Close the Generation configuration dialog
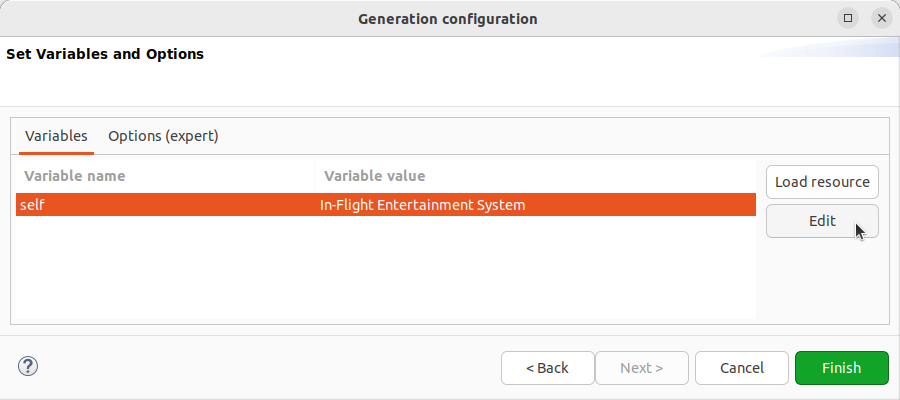The height and width of the screenshot is (400, 900). 881,18
